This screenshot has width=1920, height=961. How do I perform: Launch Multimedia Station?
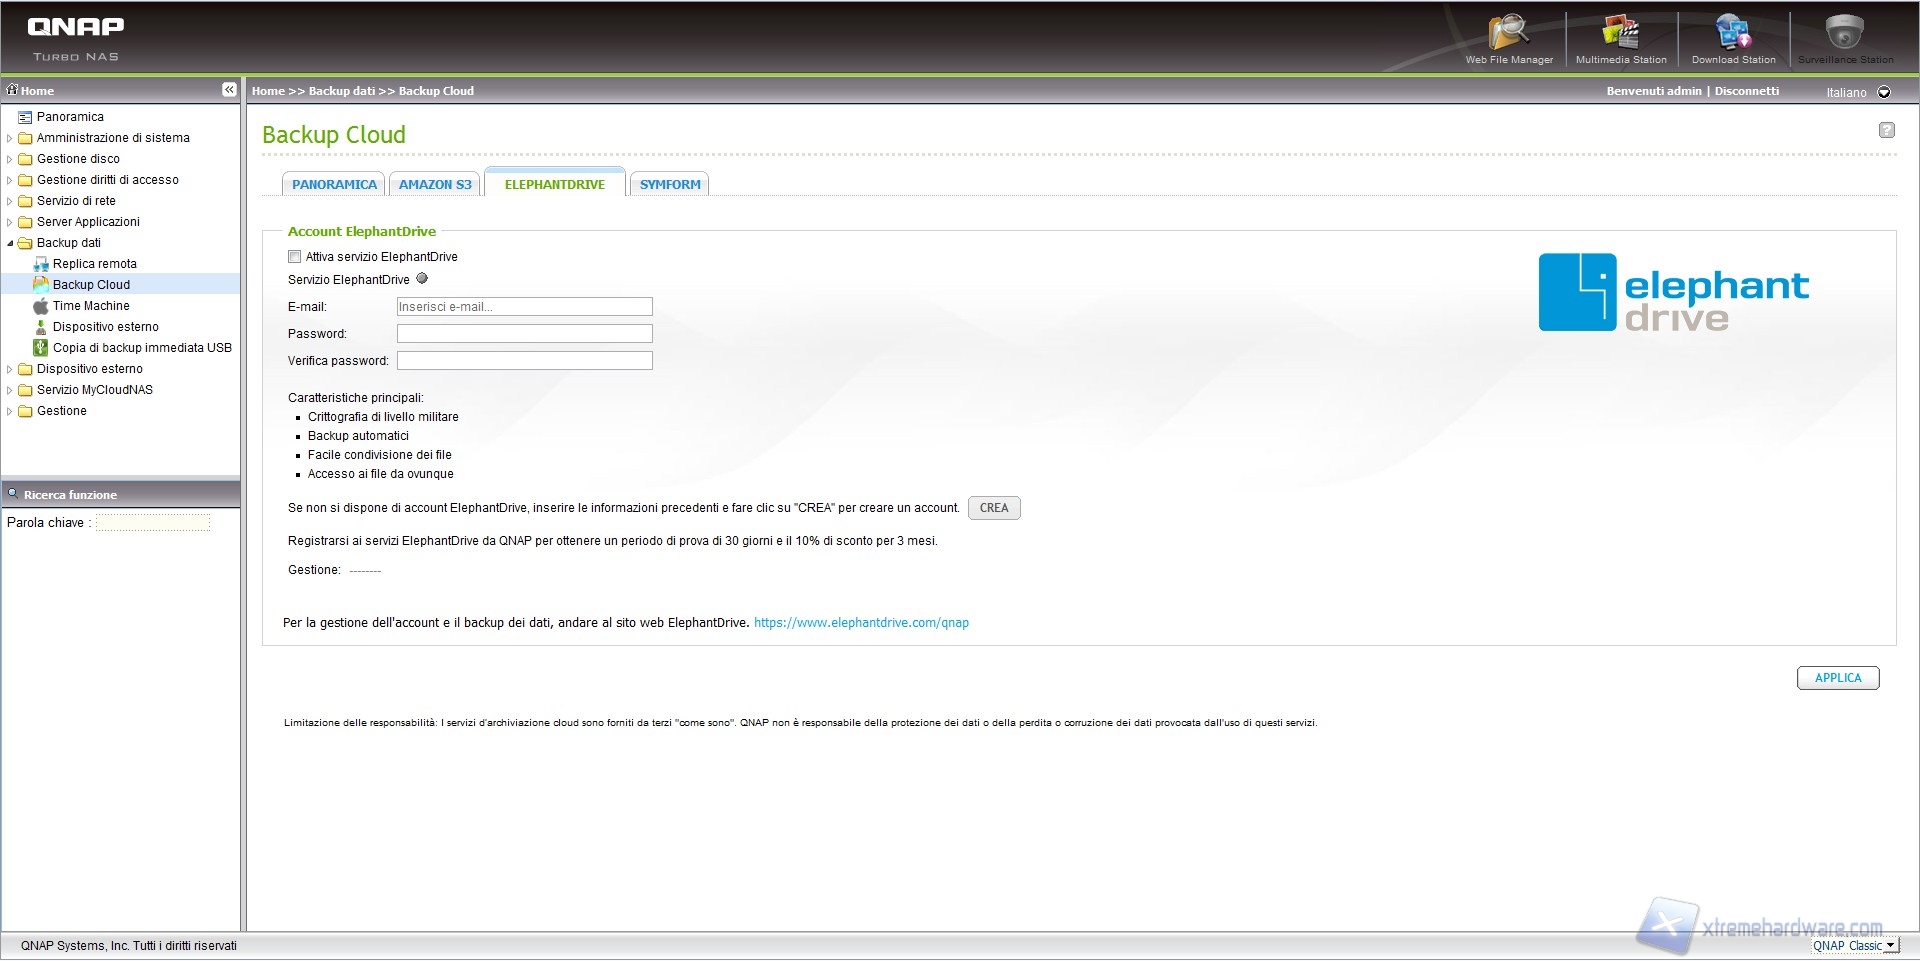click(1620, 35)
